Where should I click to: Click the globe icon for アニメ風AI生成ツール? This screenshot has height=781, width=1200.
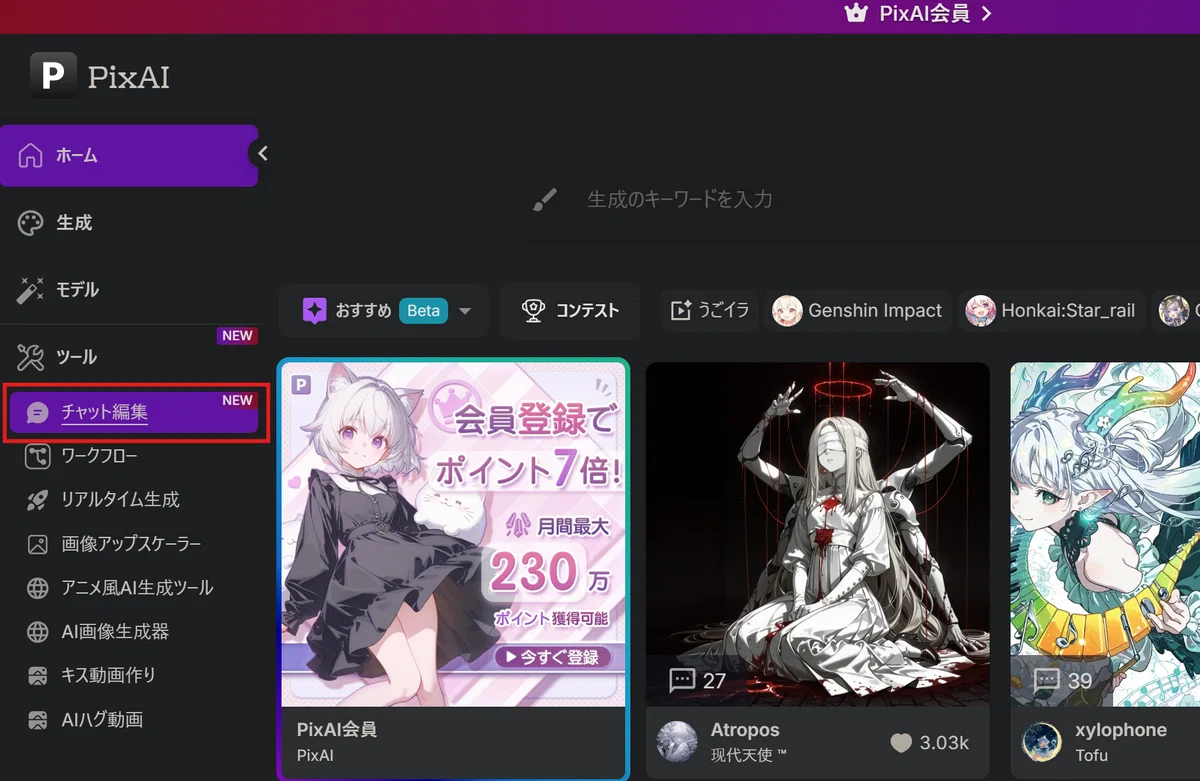[38, 588]
